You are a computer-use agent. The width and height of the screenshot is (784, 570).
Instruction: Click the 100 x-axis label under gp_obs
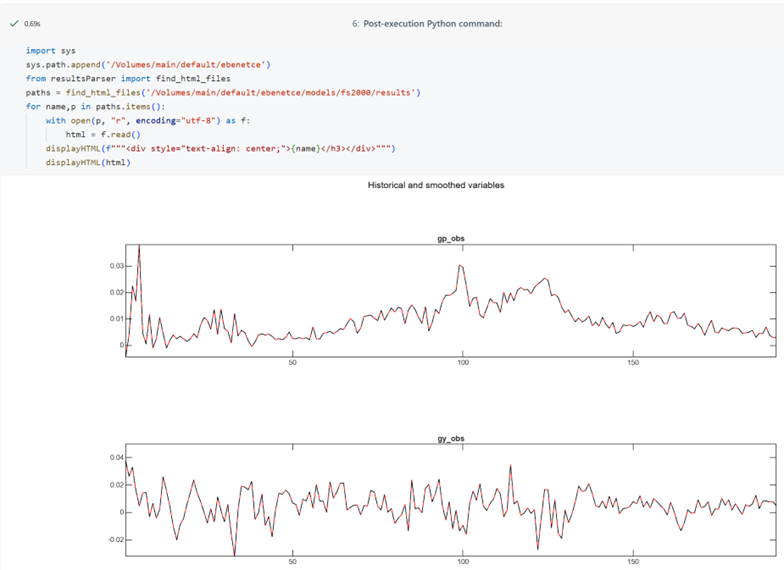tap(463, 362)
